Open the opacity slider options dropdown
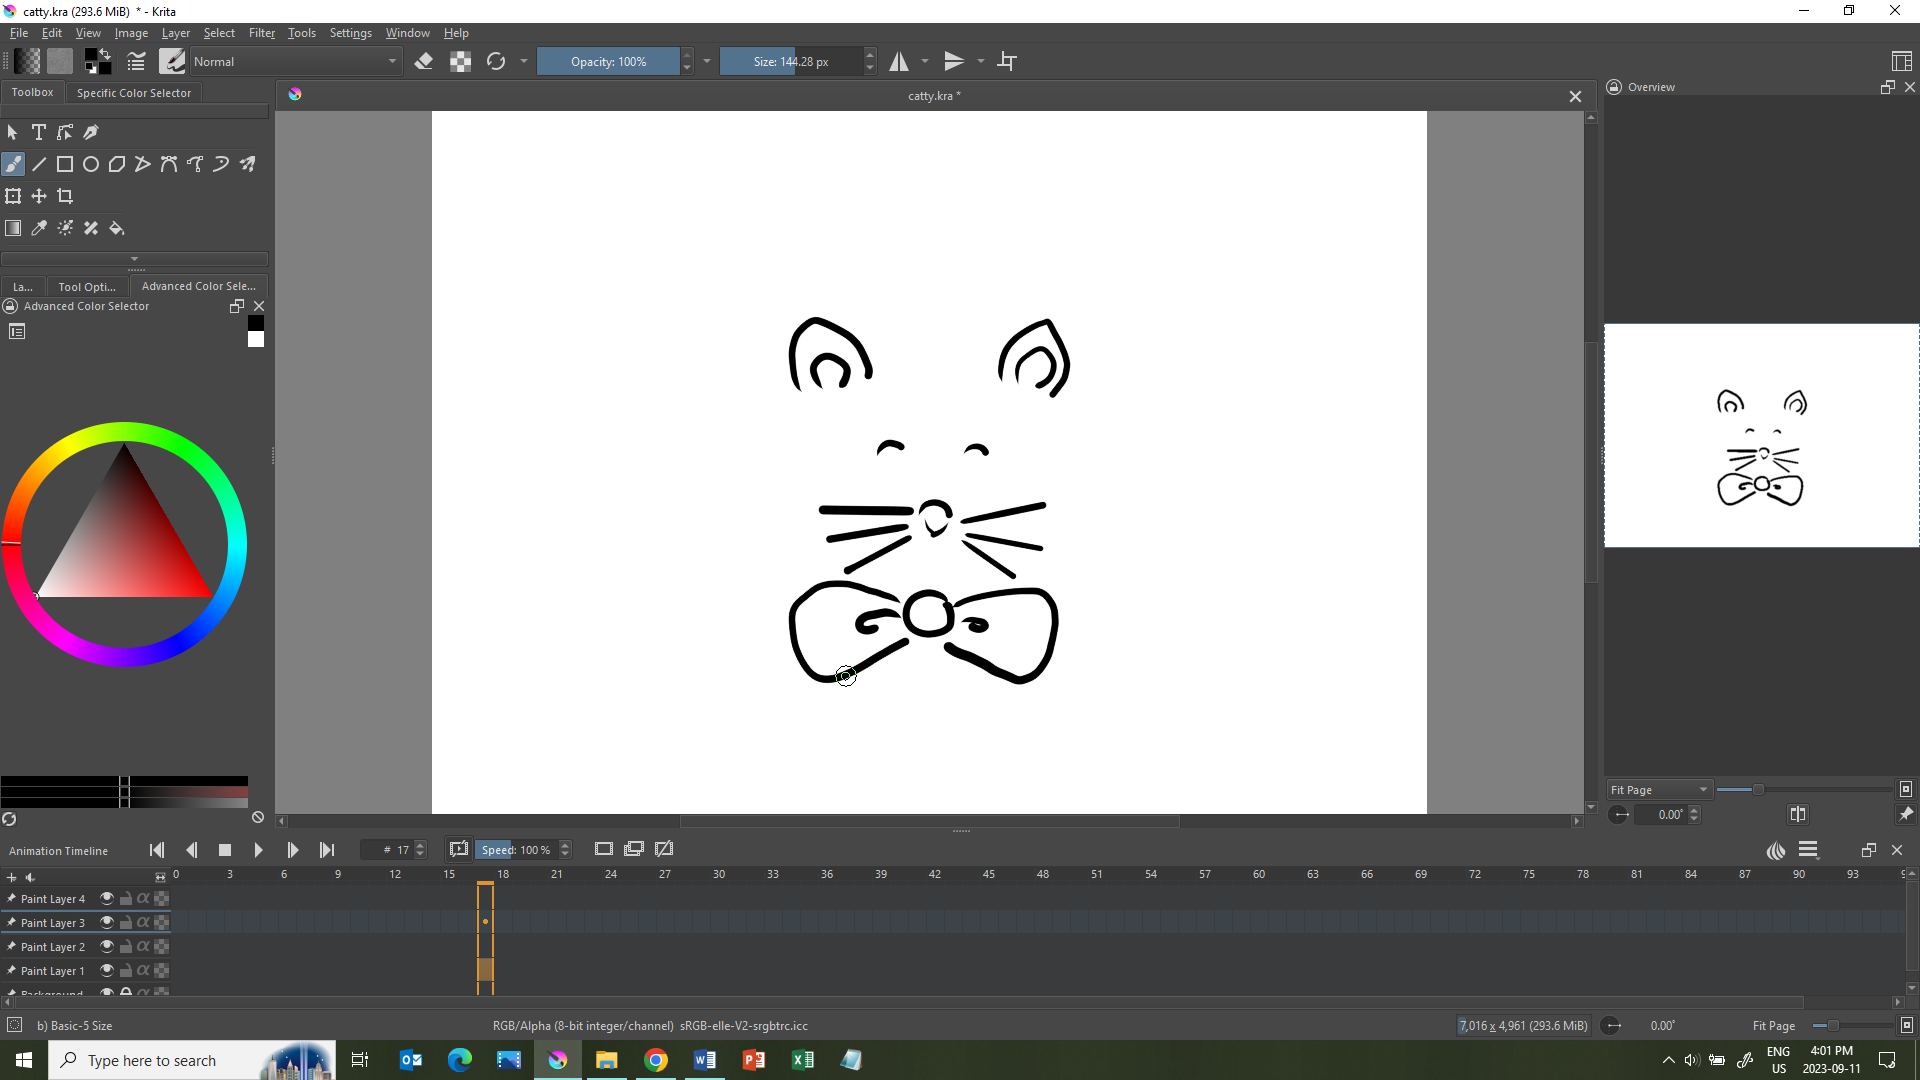 click(707, 61)
